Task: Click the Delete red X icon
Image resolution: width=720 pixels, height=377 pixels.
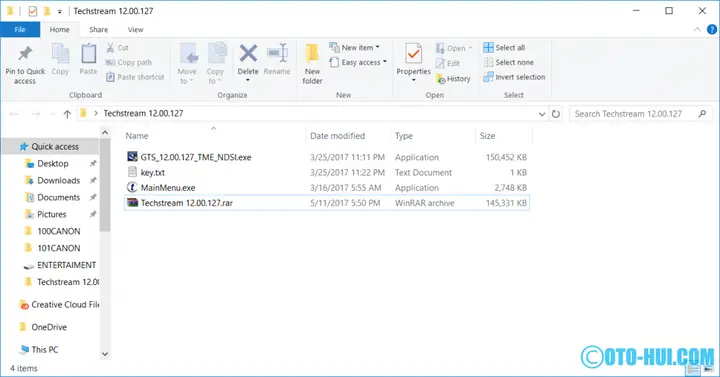Action: coord(248,53)
